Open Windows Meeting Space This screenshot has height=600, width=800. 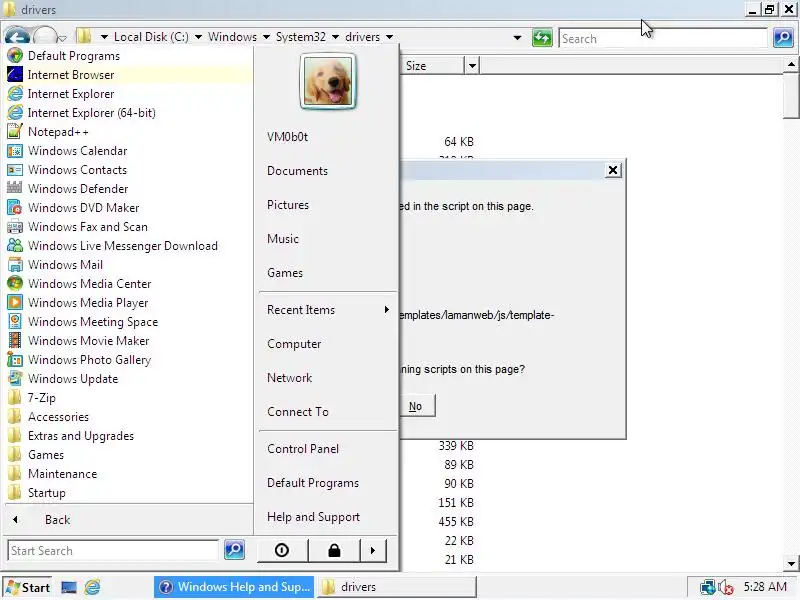click(92, 322)
